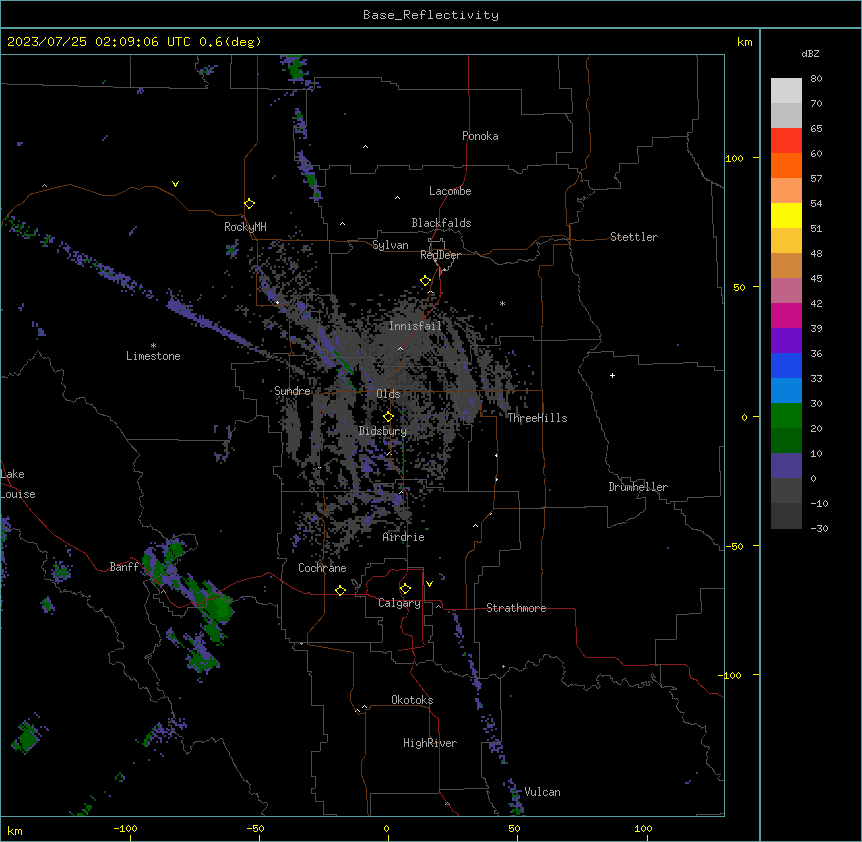Click the asterisk marker above Limestone label
The width and height of the screenshot is (862, 842).
point(153,346)
